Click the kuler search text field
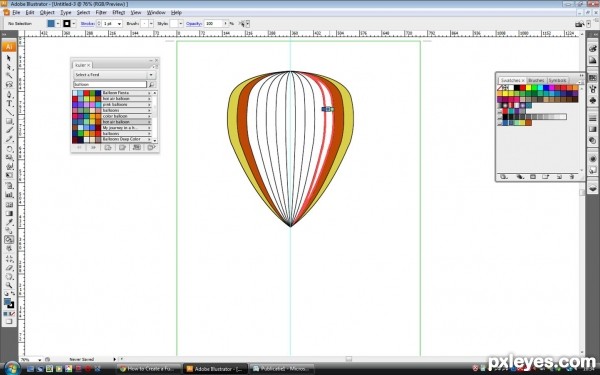This screenshot has width=600, height=375. [x=110, y=84]
